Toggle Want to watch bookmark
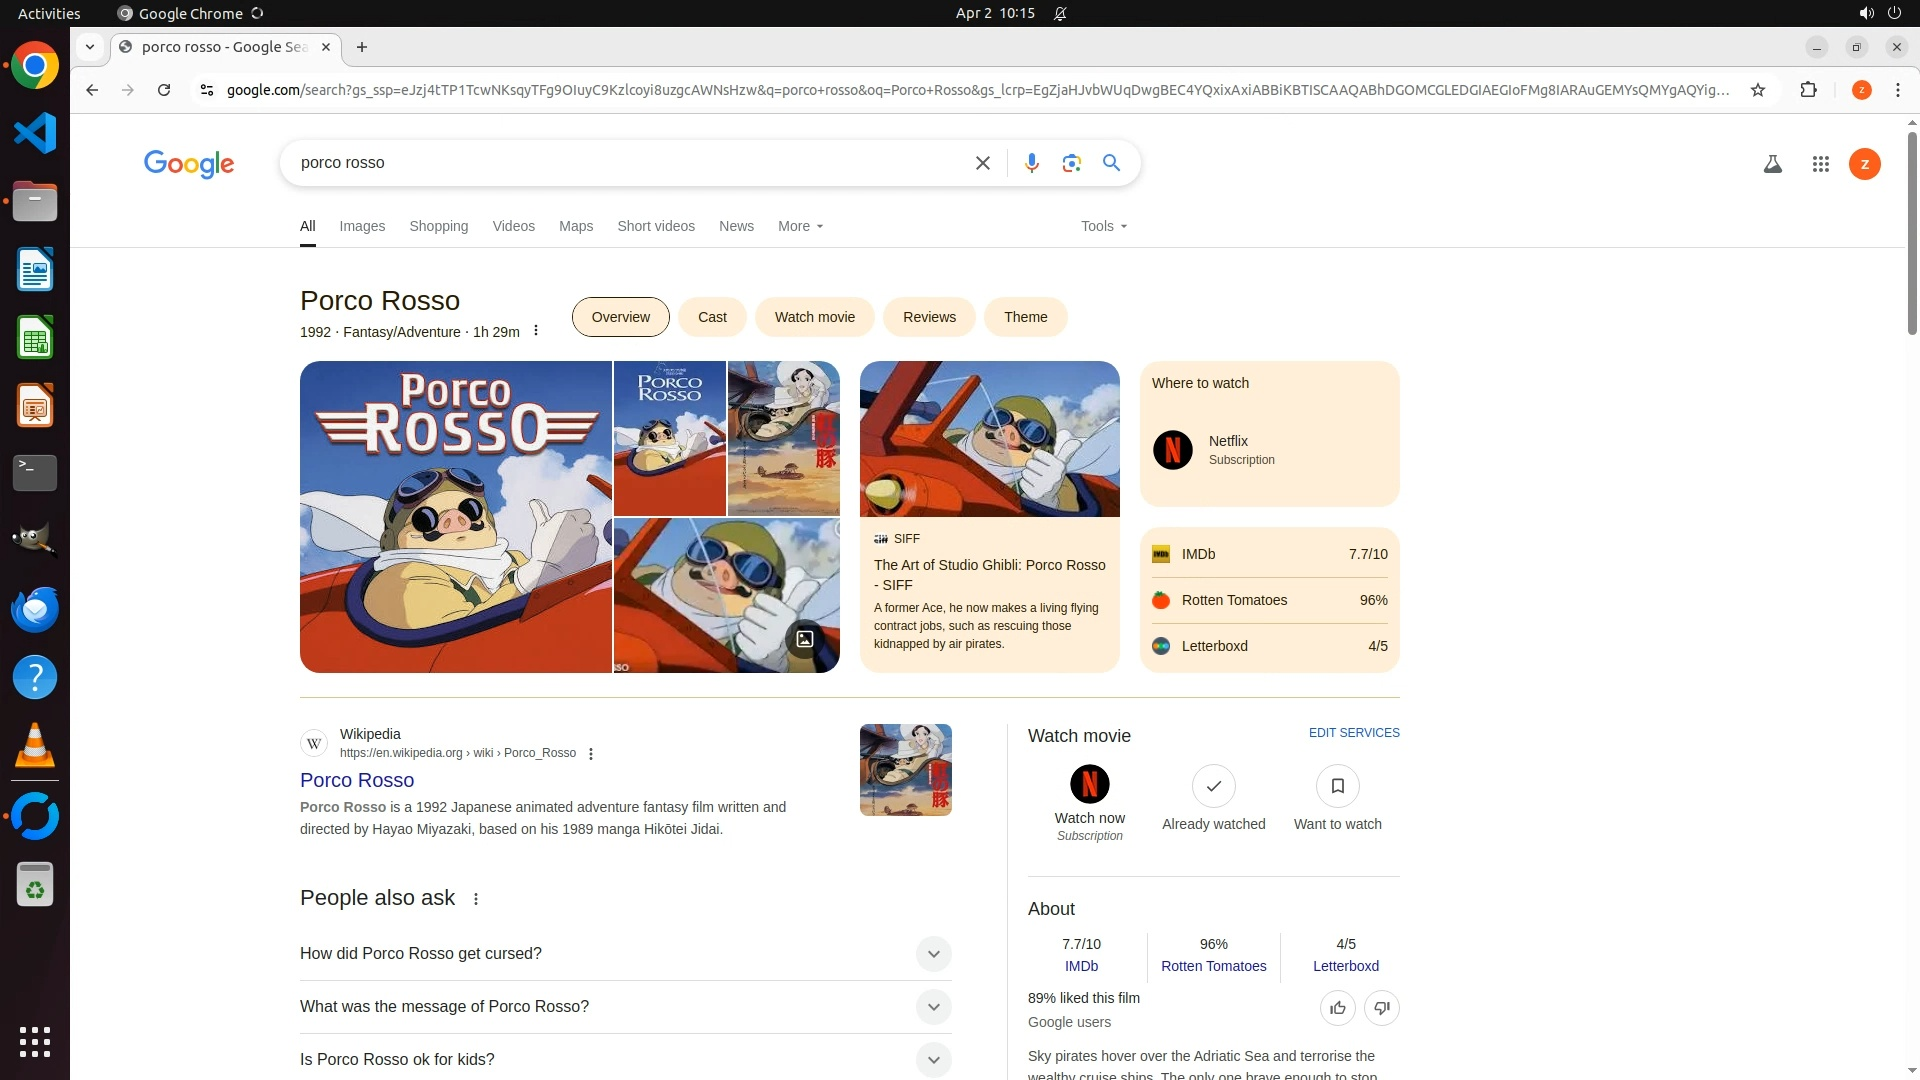This screenshot has height=1080, width=1920. click(x=1337, y=787)
